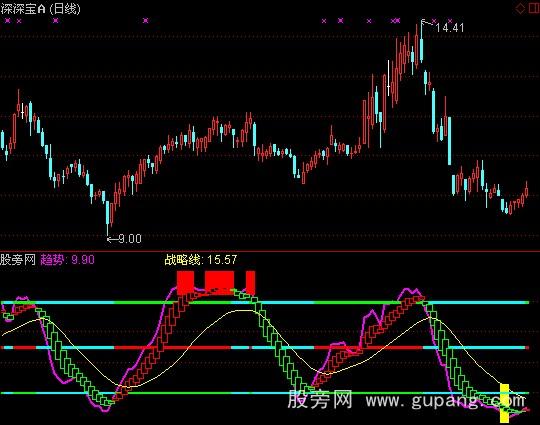Click the 深深宝A (日线) chart title
540x425 pixels.
point(41,9)
